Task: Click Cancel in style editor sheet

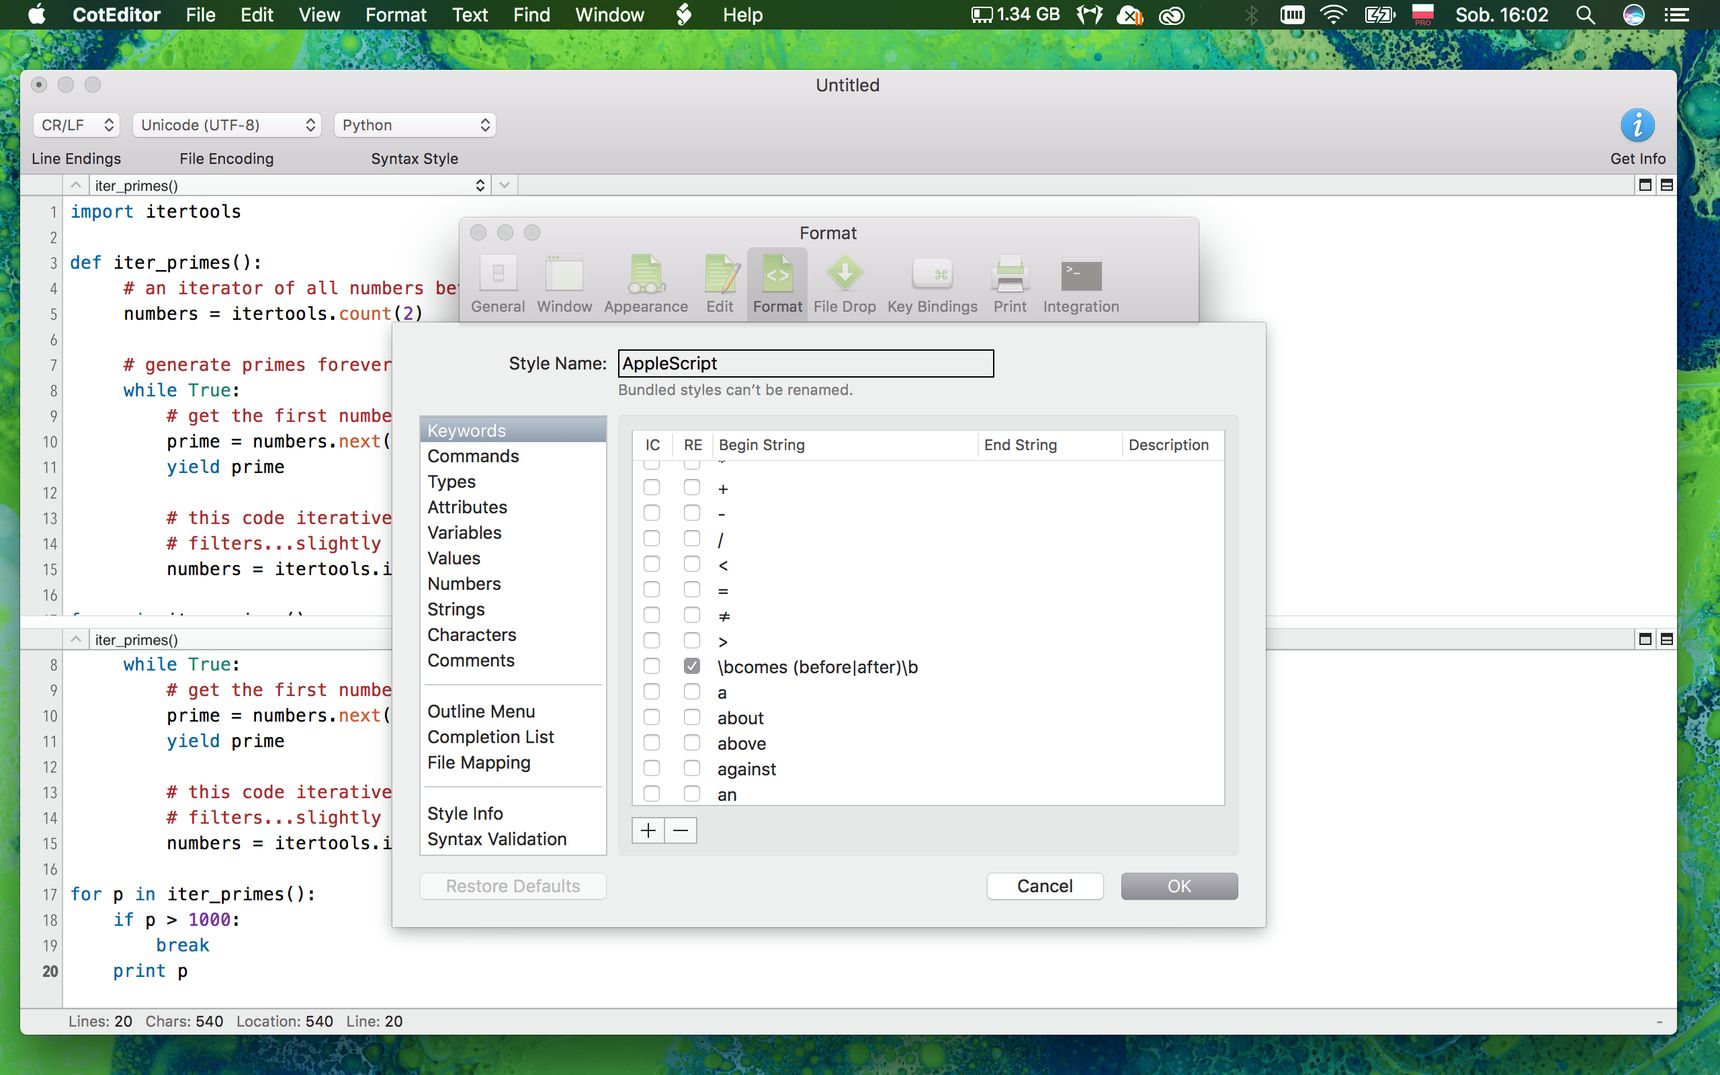Action: pyautogui.click(x=1045, y=886)
